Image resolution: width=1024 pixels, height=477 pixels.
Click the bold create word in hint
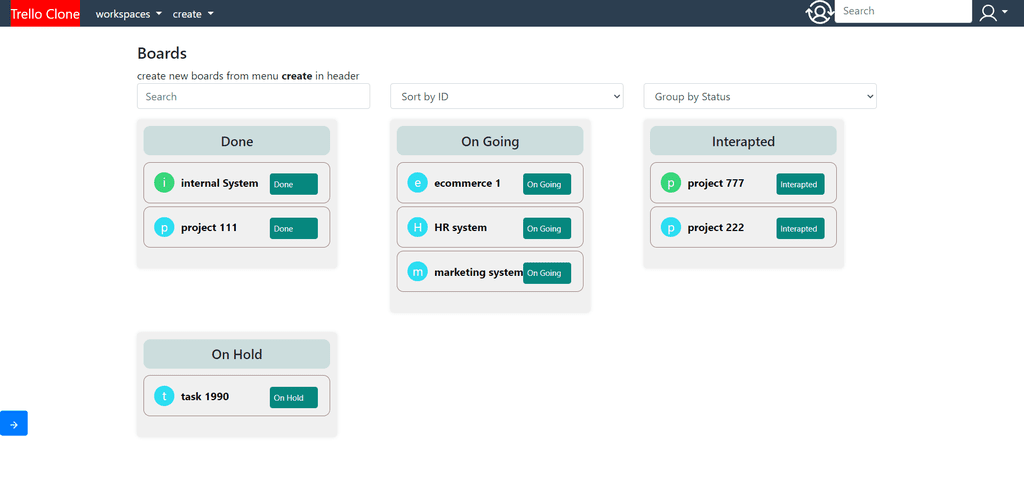(296, 76)
